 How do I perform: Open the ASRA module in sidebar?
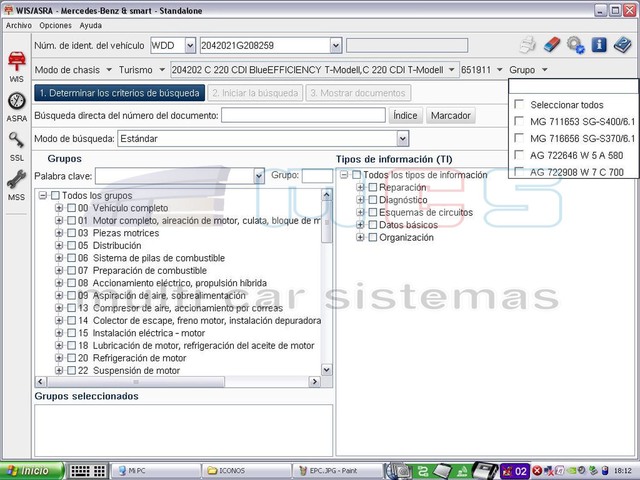[x=16, y=107]
